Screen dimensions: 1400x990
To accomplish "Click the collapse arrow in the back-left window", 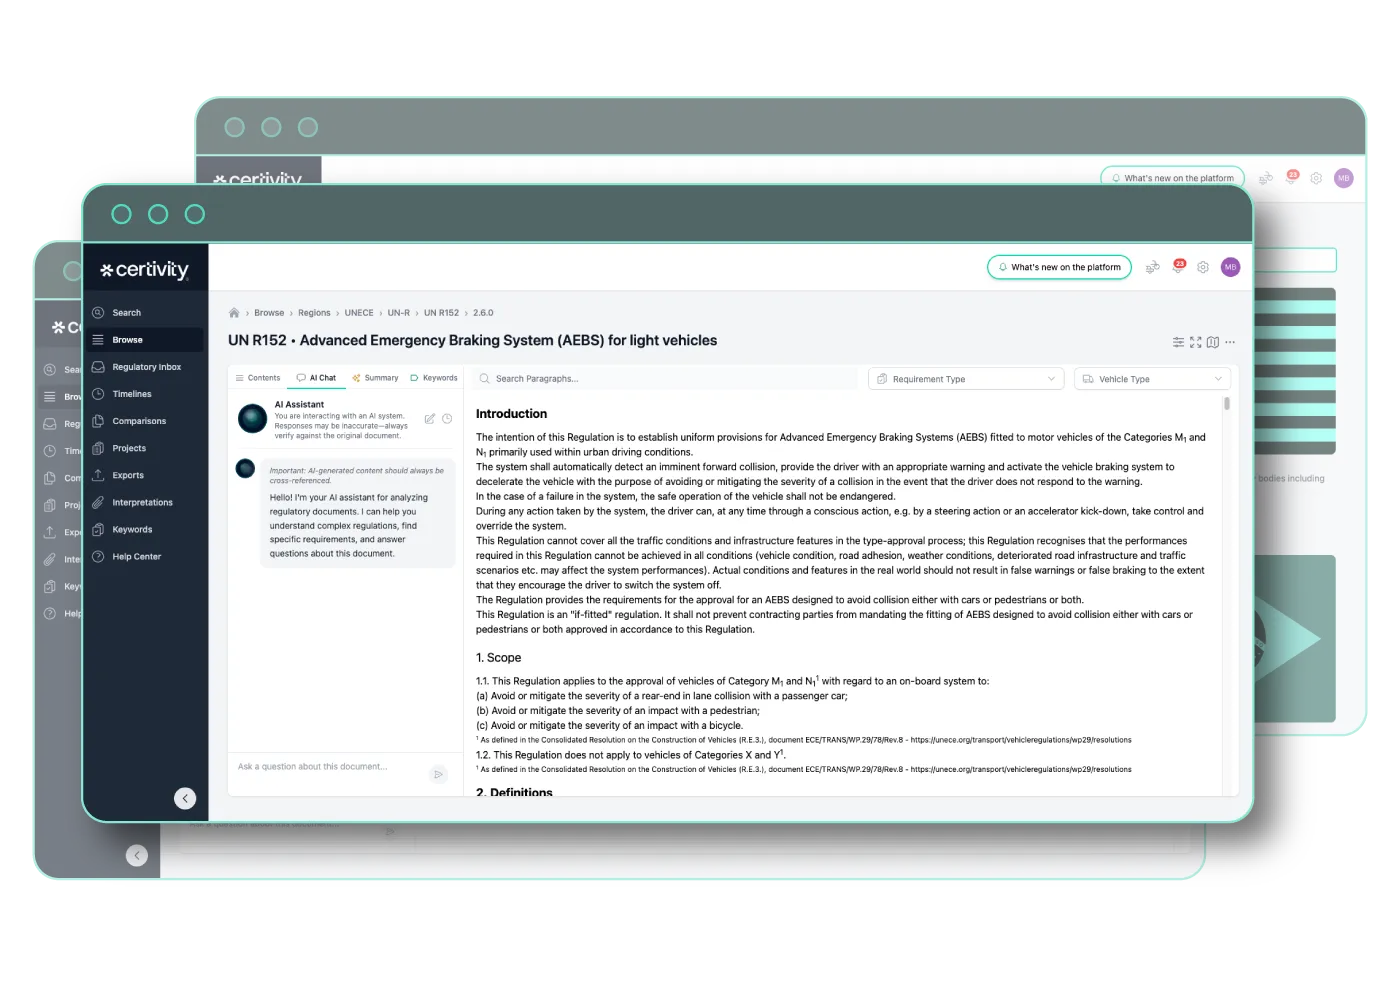I will (x=137, y=855).
